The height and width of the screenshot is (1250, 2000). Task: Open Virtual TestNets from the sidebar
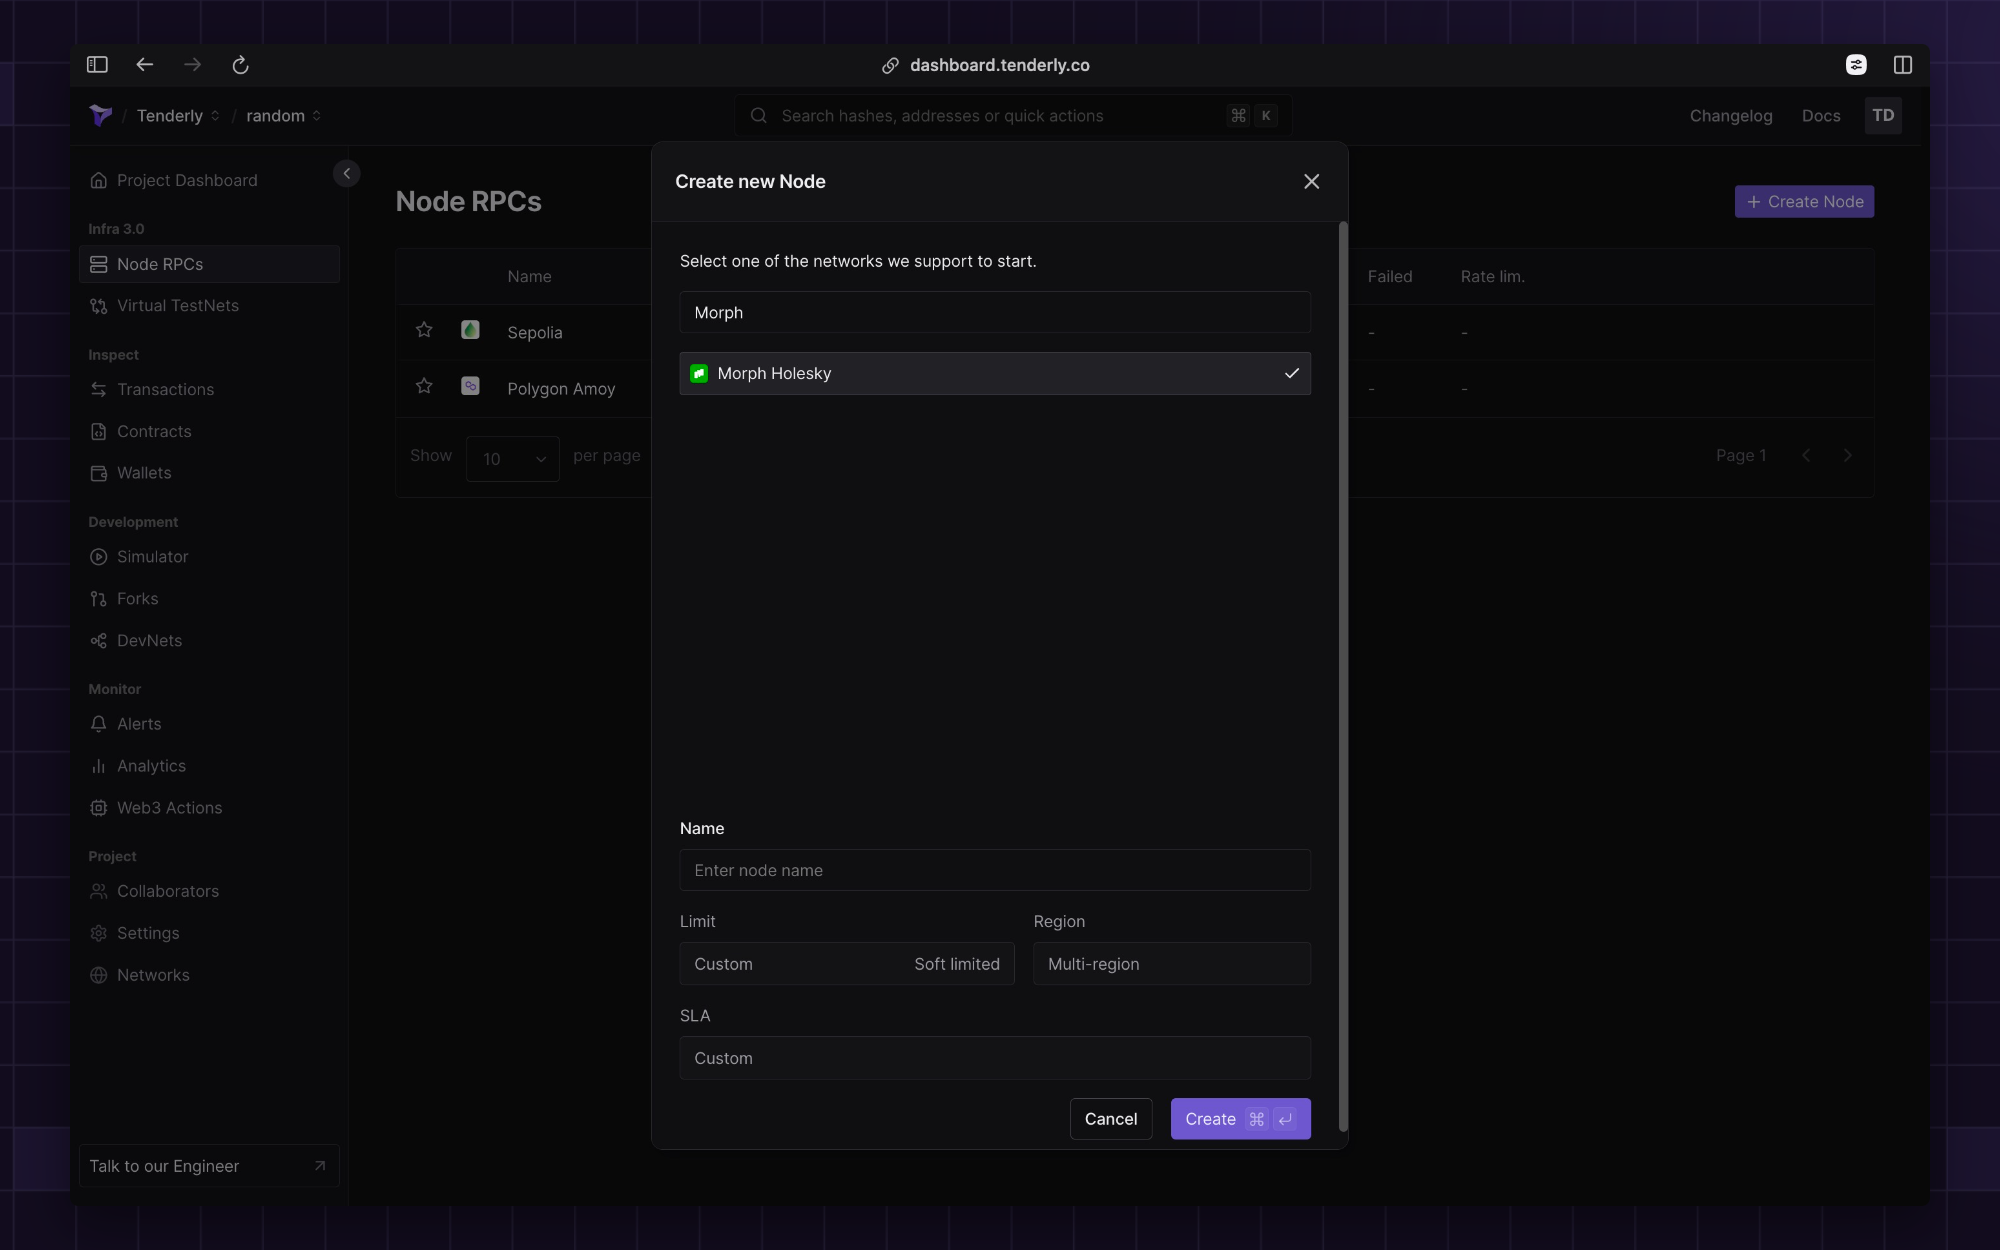coord(98,305)
